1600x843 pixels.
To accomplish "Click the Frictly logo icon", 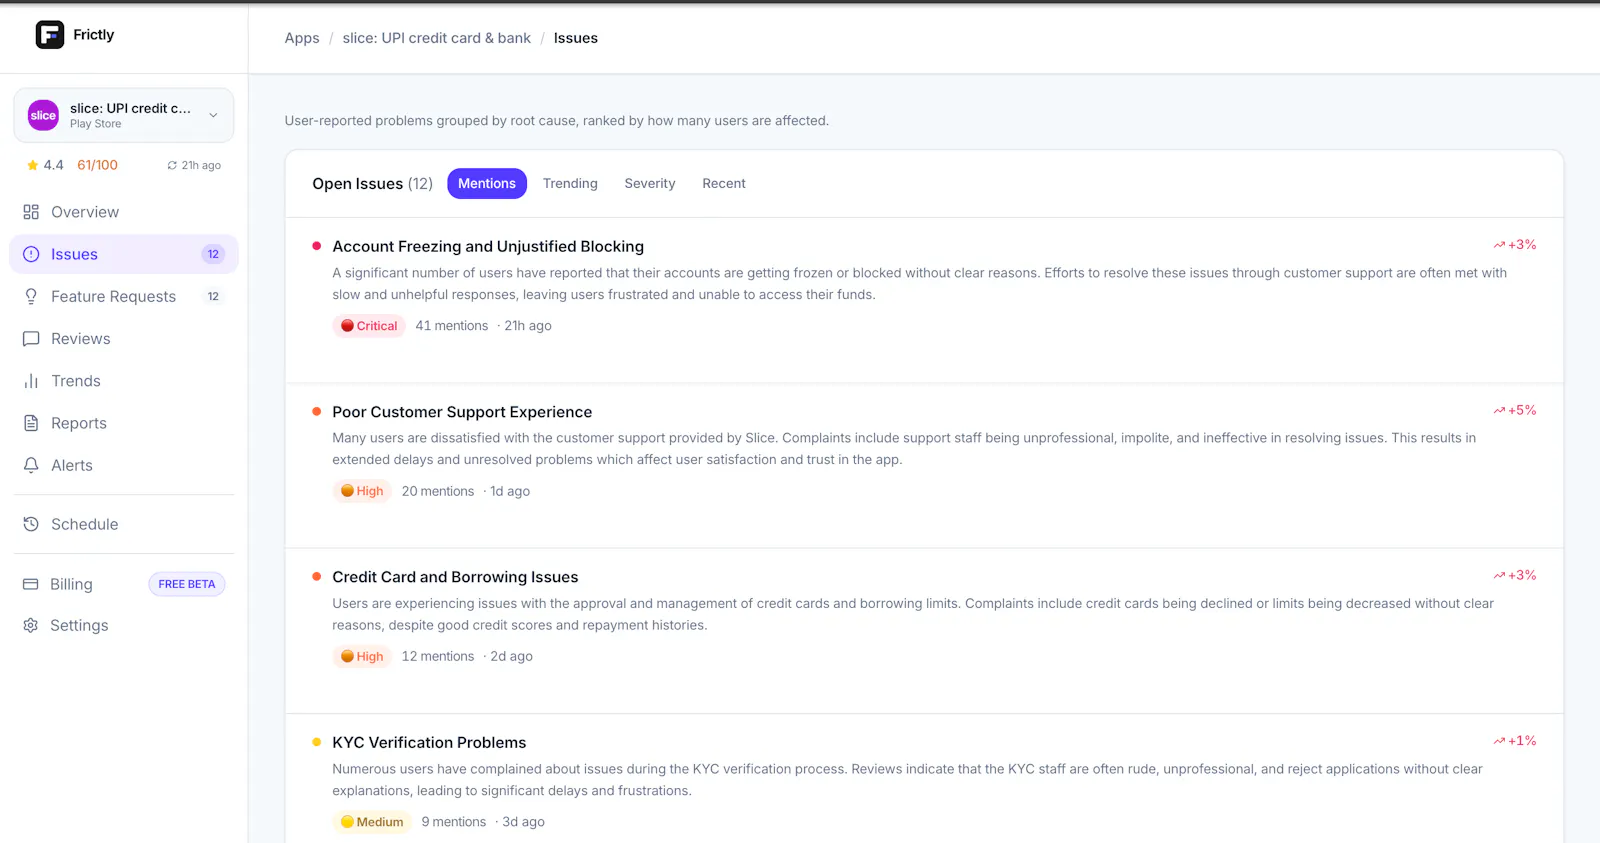I will pyautogui.click(x=50, y=35).
